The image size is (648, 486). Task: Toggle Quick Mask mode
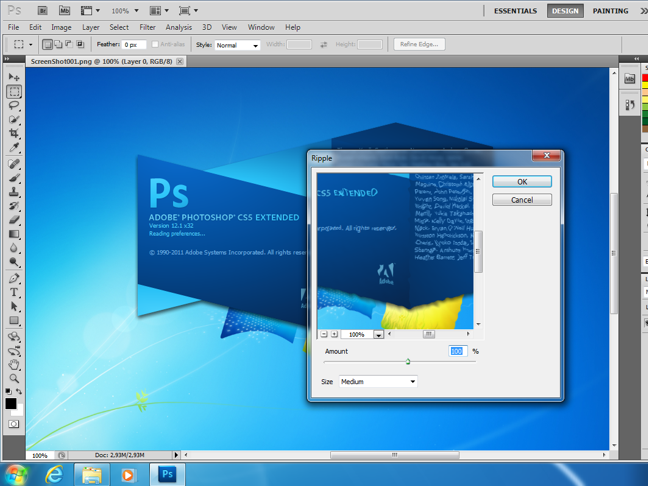pyautogui.click(x=14, y=424)
